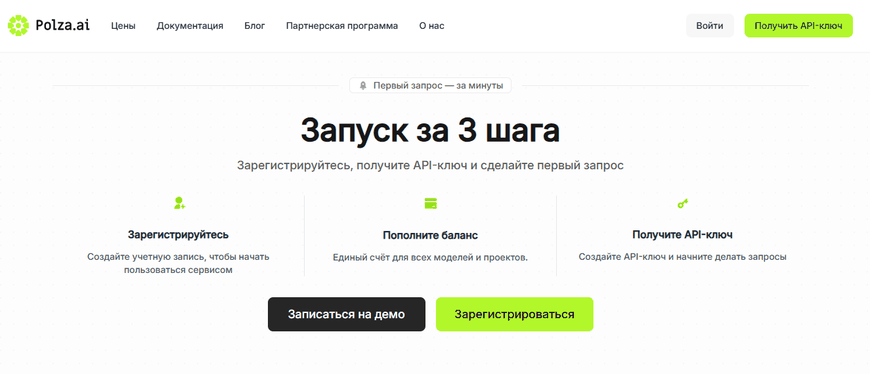Image resolution: width=870 pixels, height=374 pixels.
Task: Click the Получить API-ключ header button
Action: 798,26
